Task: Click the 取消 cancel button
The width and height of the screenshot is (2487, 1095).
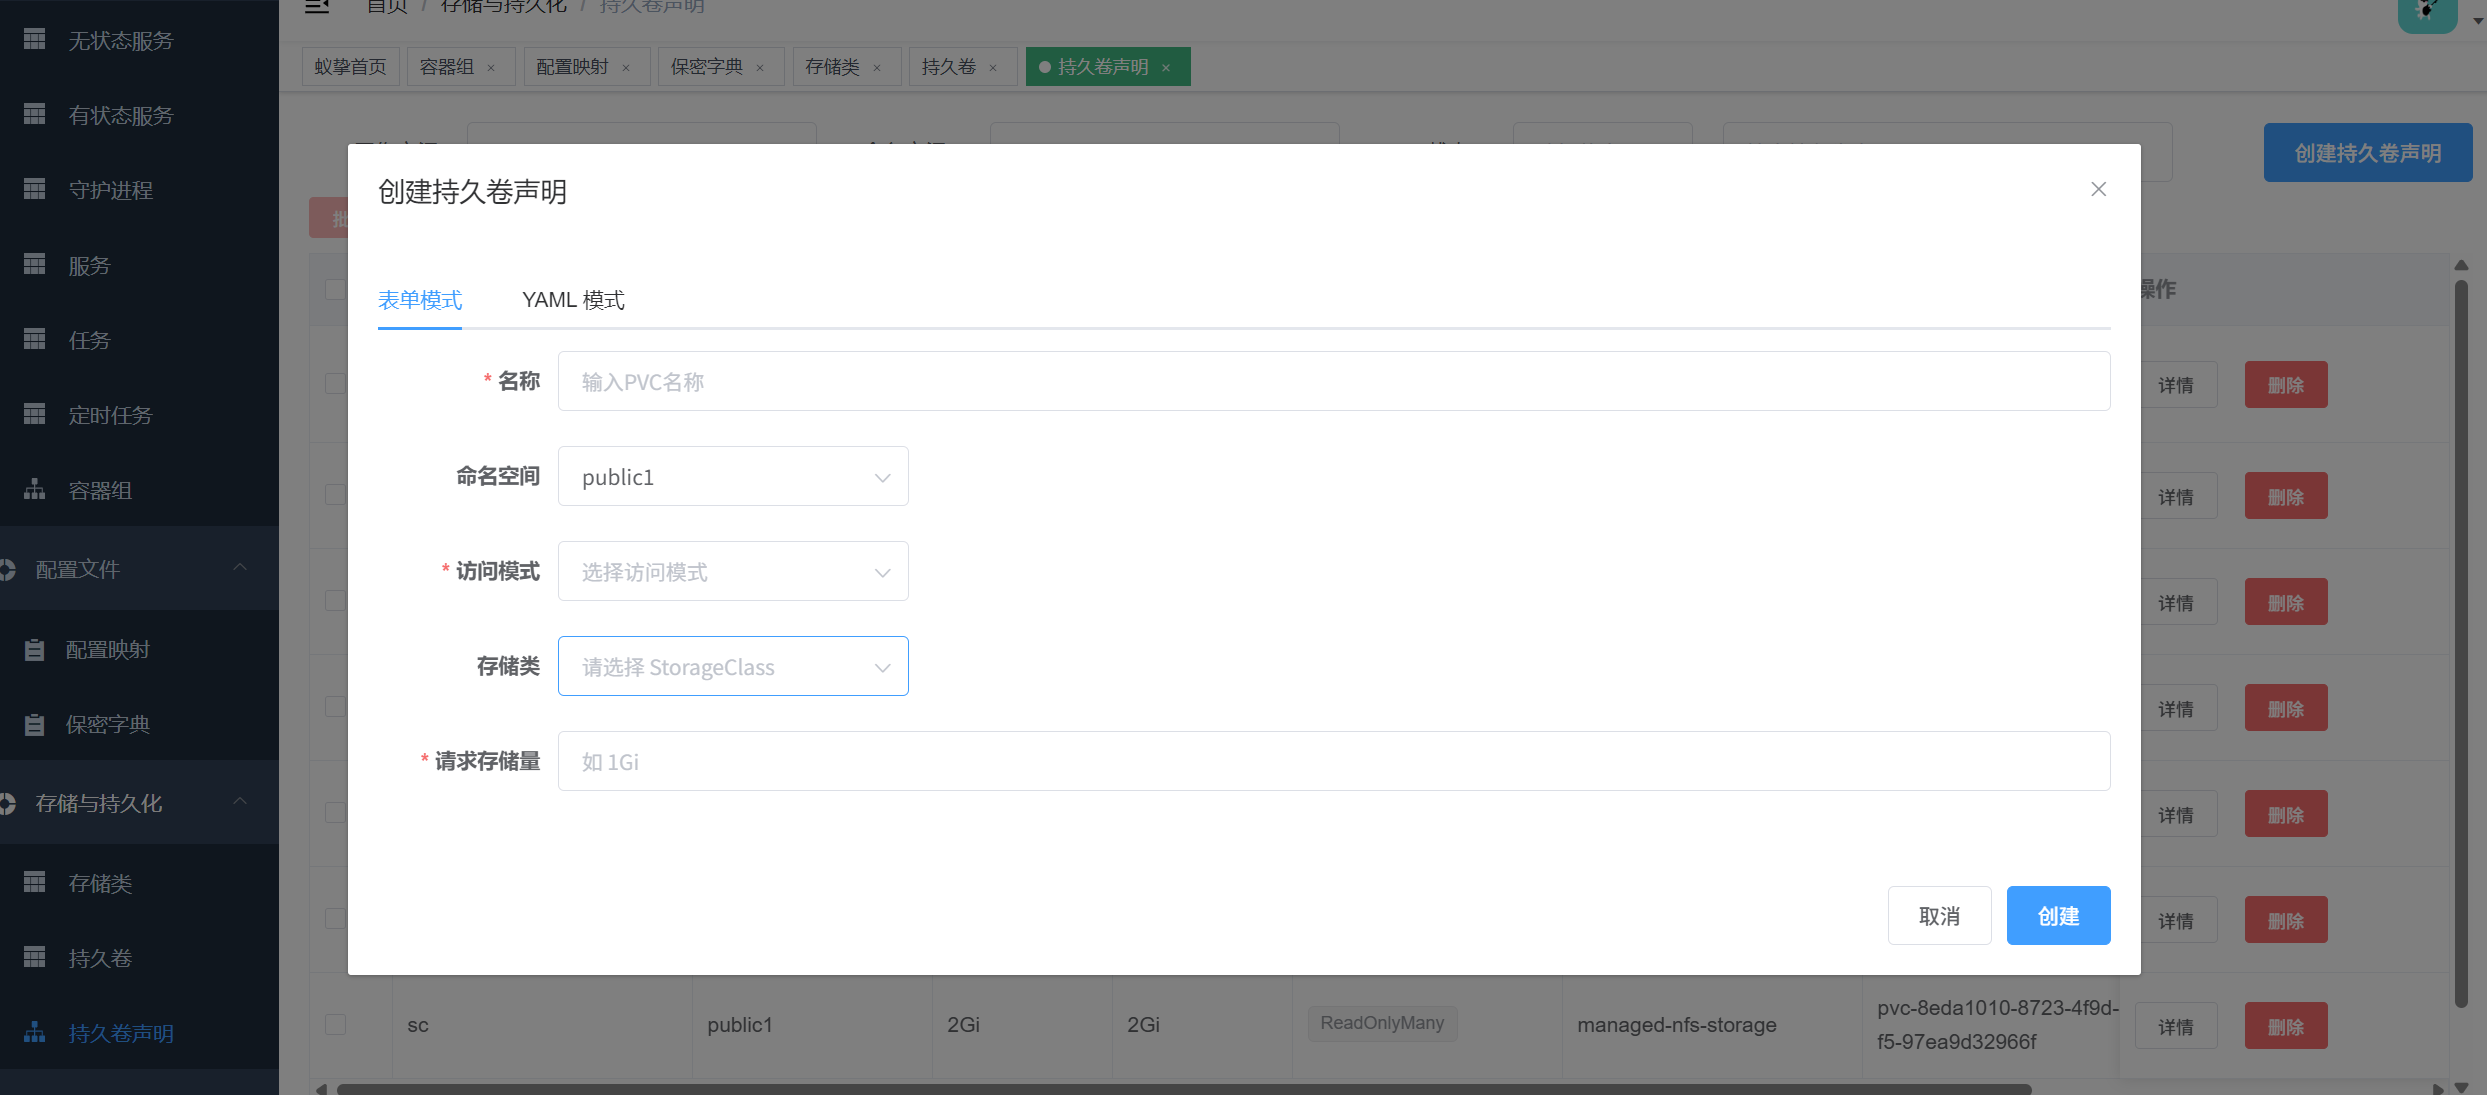Action: pos(1938,916)
